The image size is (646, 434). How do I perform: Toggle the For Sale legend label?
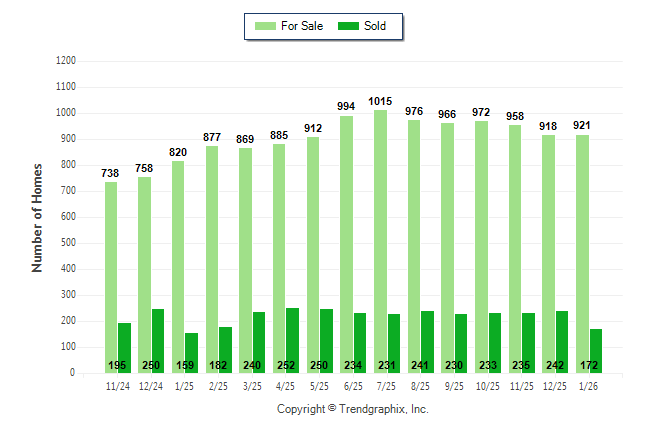point(304,26)
